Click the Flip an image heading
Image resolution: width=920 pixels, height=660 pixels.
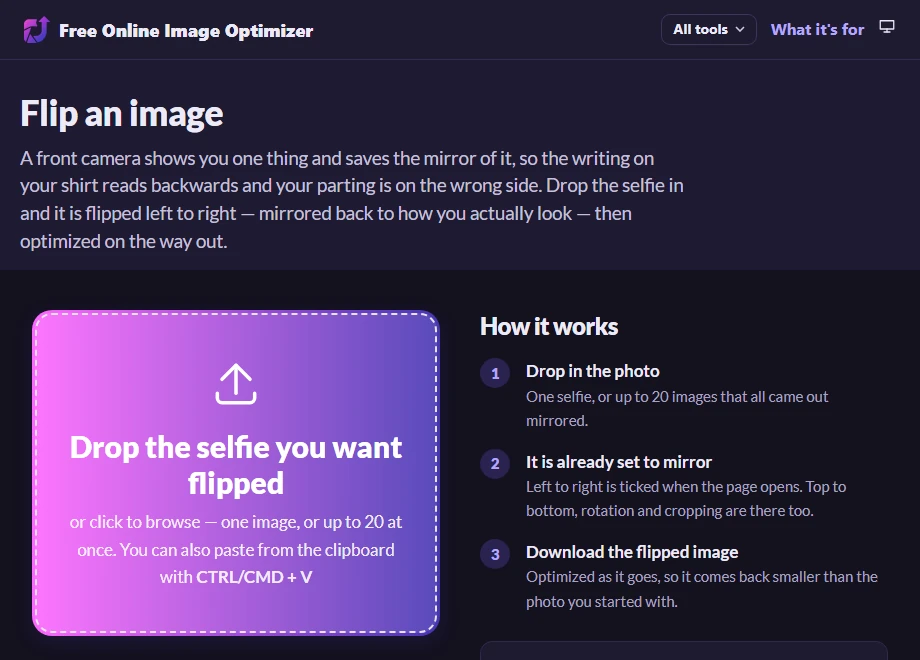tap(122, 113)
